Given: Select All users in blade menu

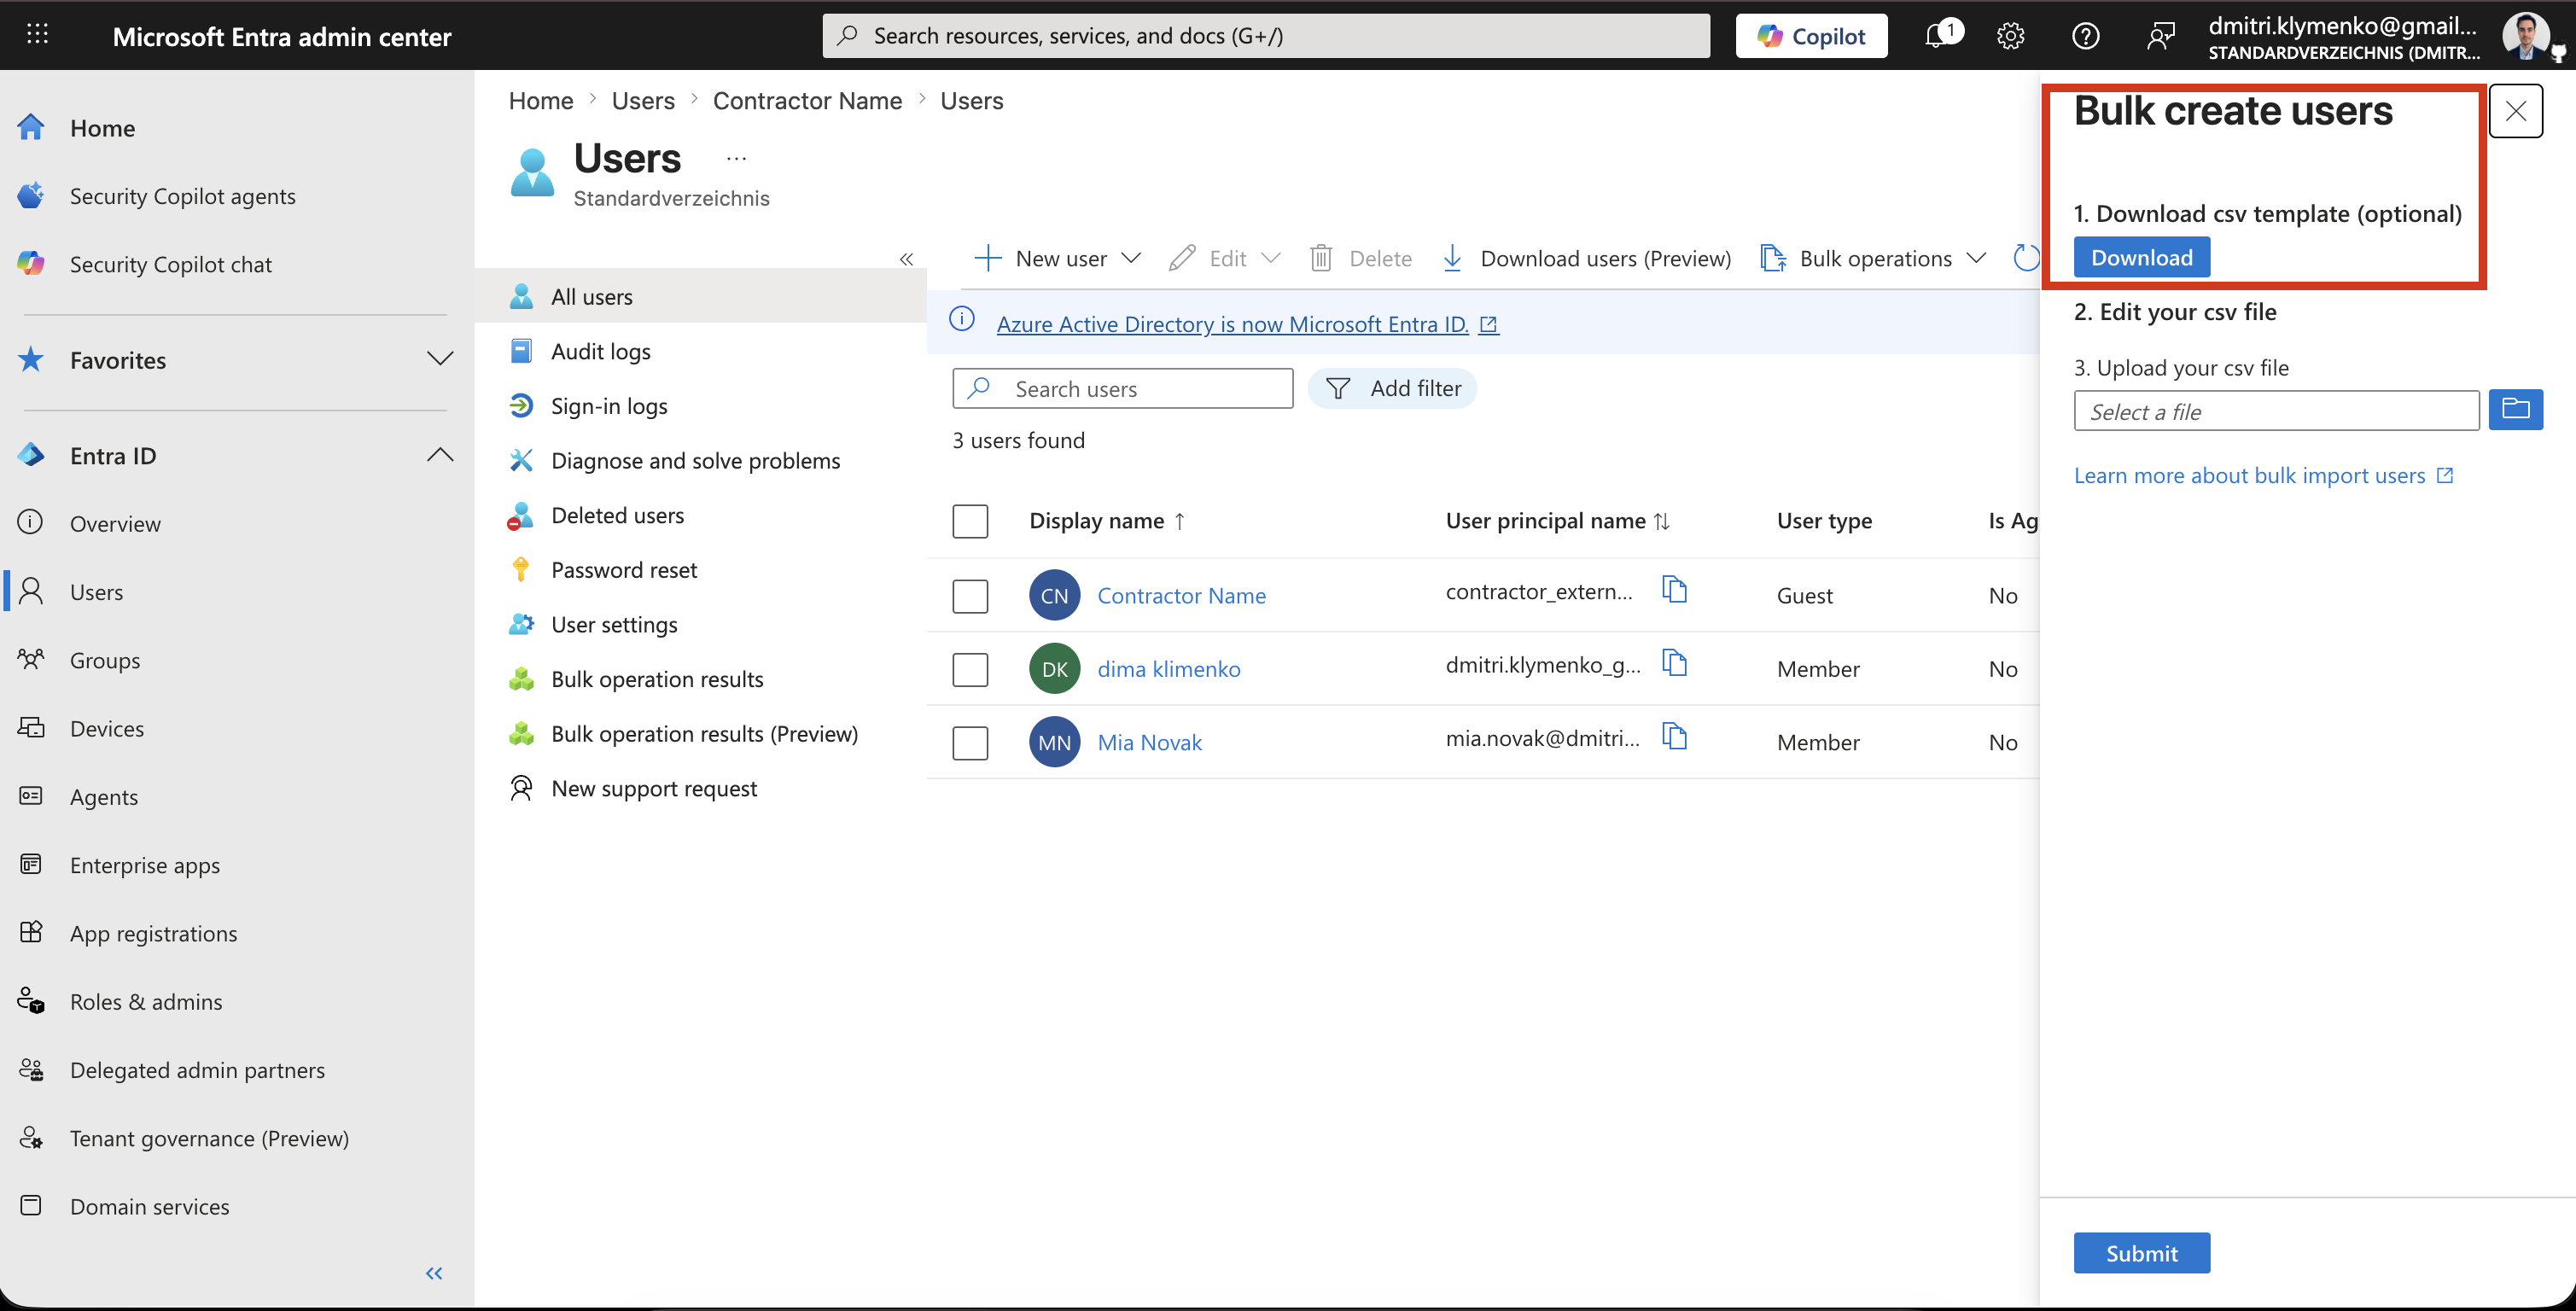Looking at the screenshot, I should tap(701, 297).
